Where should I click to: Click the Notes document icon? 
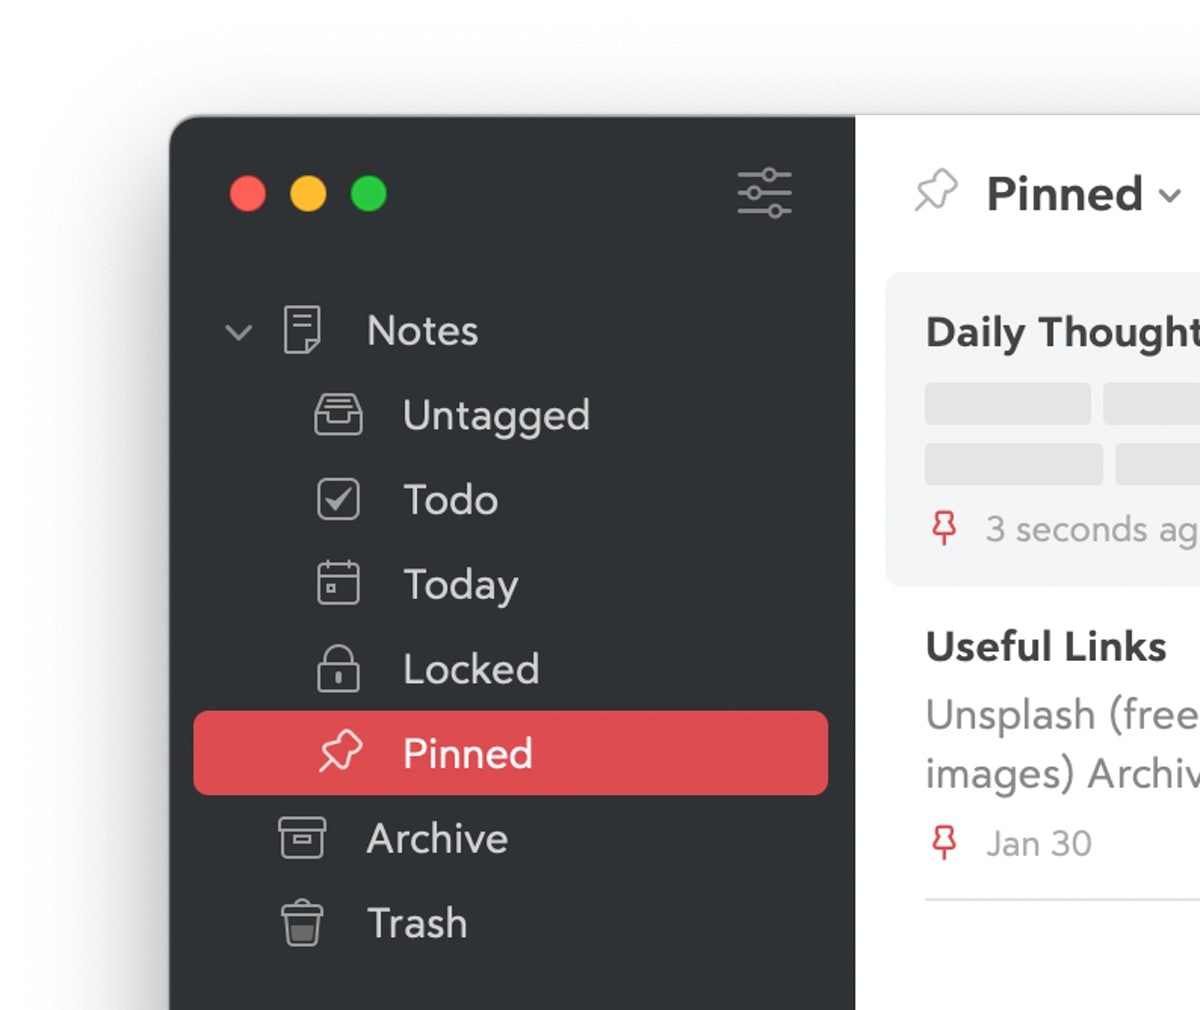point(302,330)
